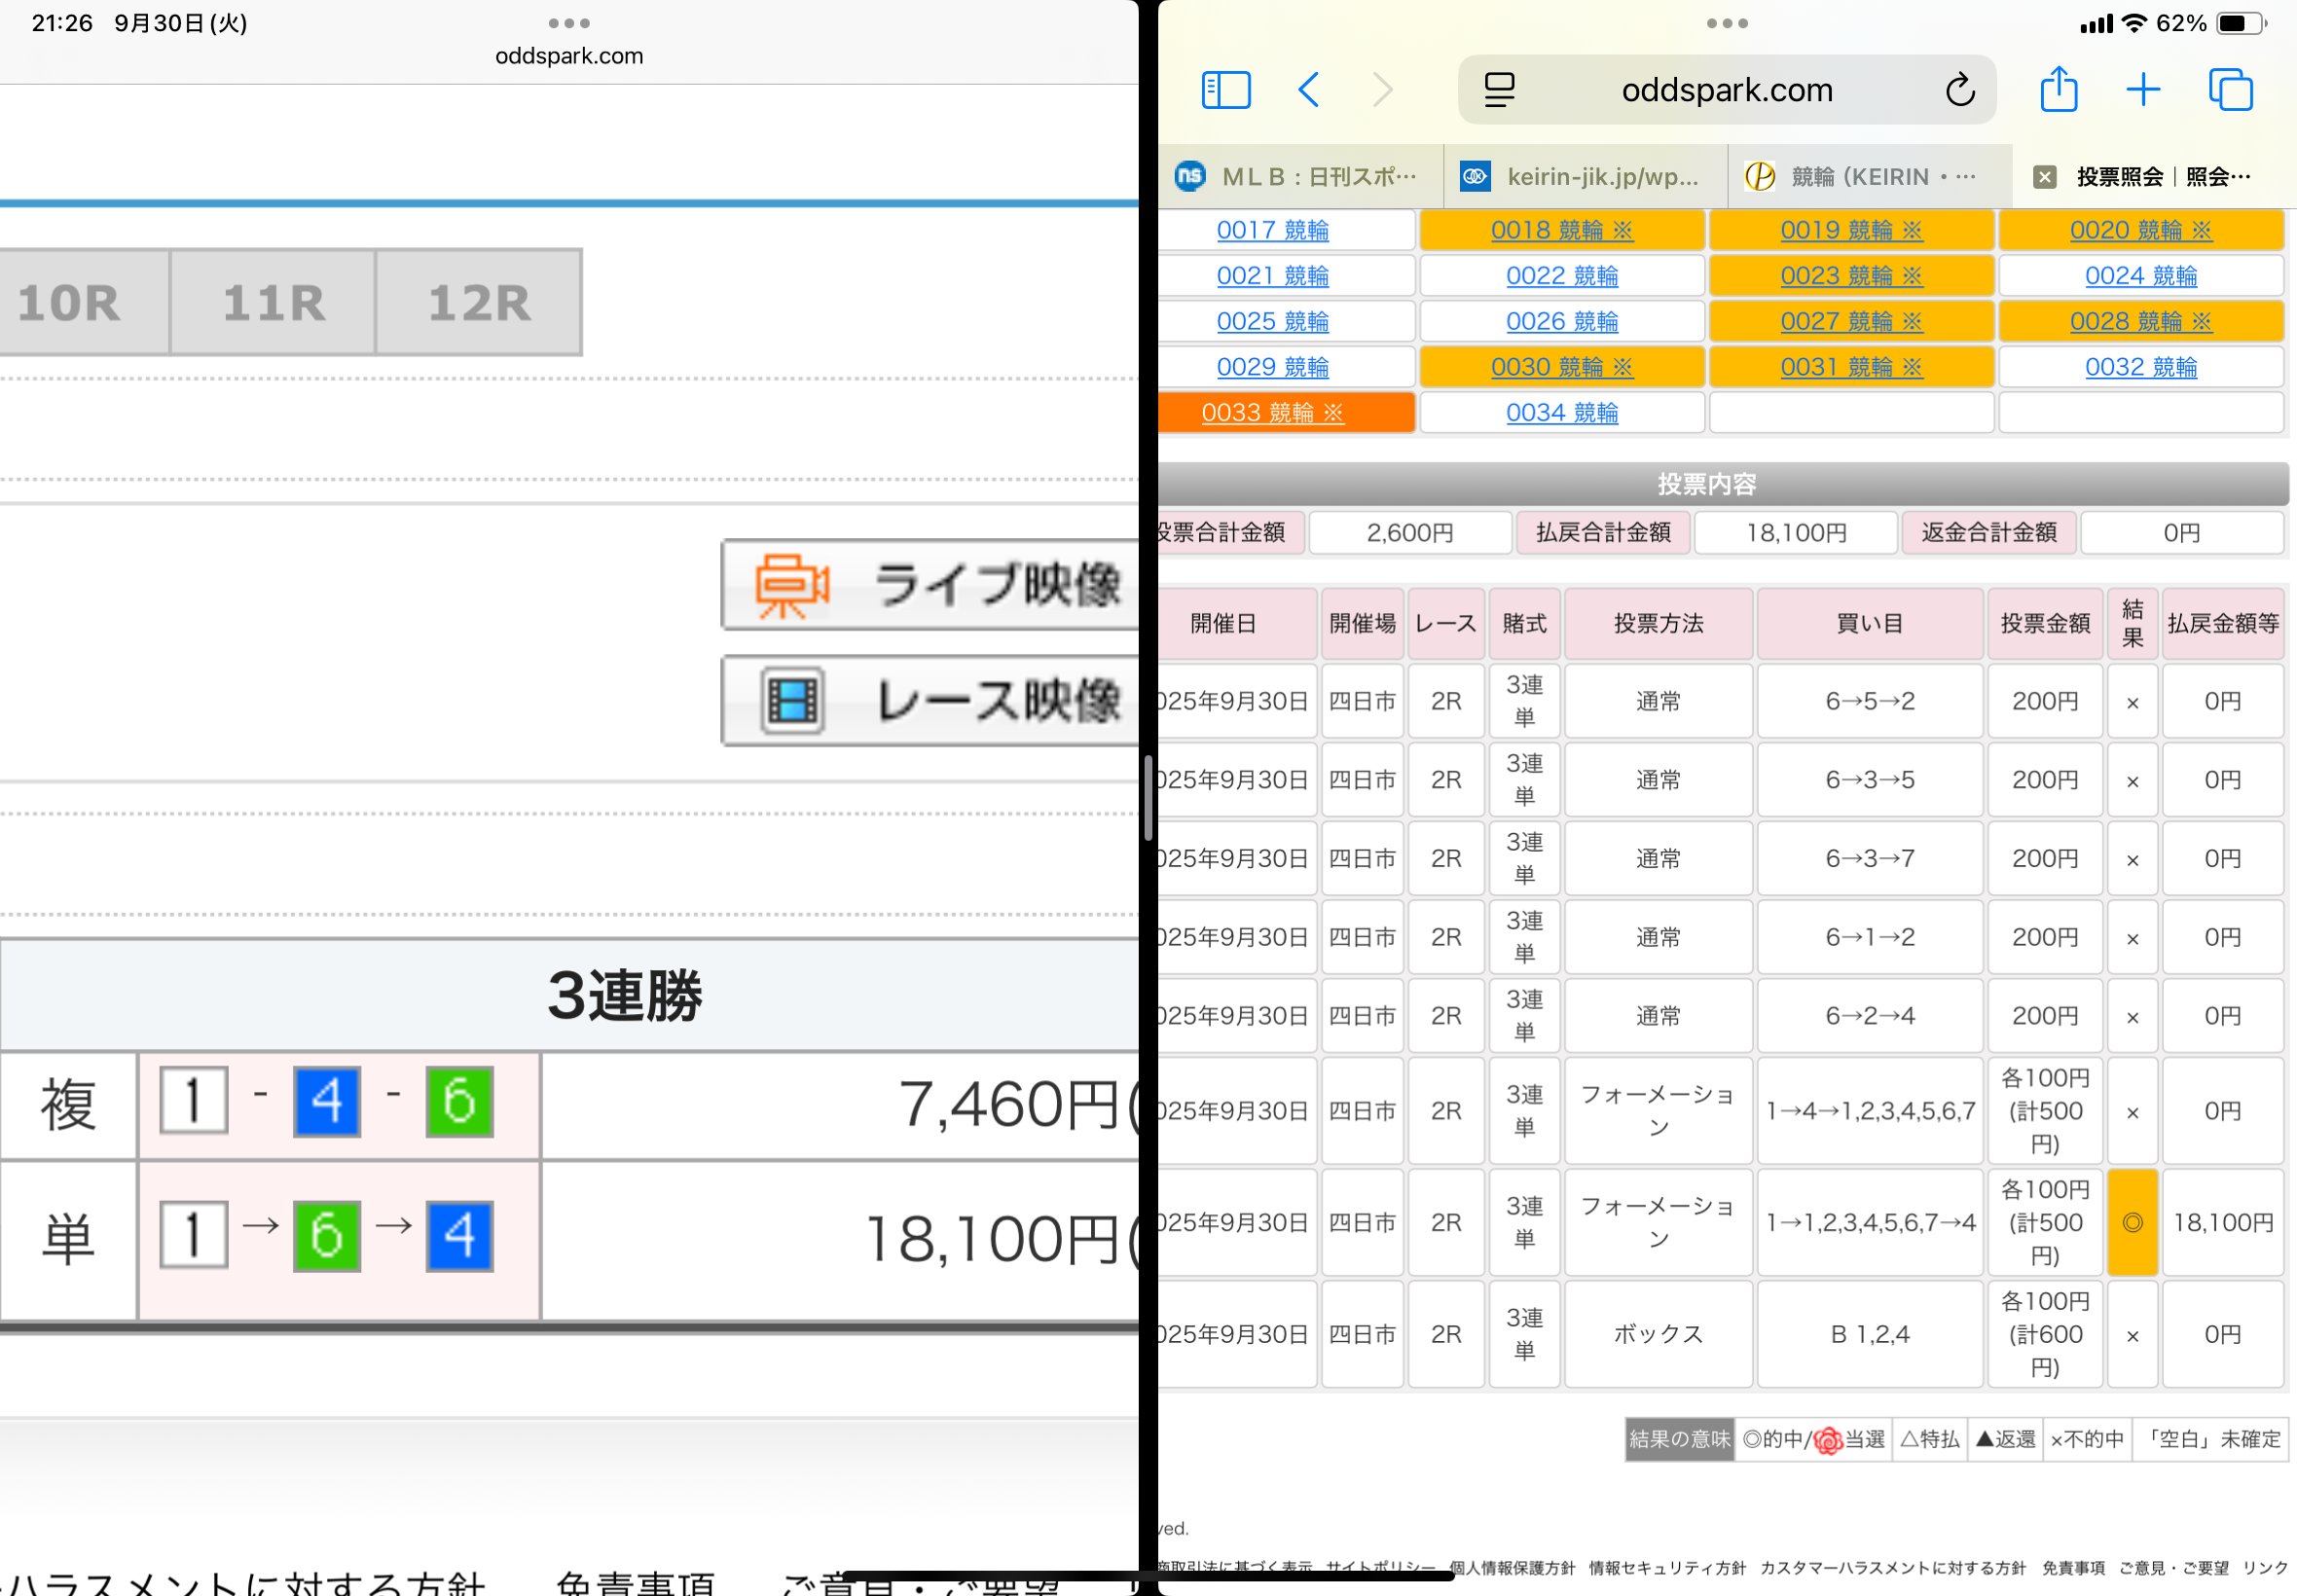Open the 0017 競輪 link
2297x1596 pixels.
1274,230
